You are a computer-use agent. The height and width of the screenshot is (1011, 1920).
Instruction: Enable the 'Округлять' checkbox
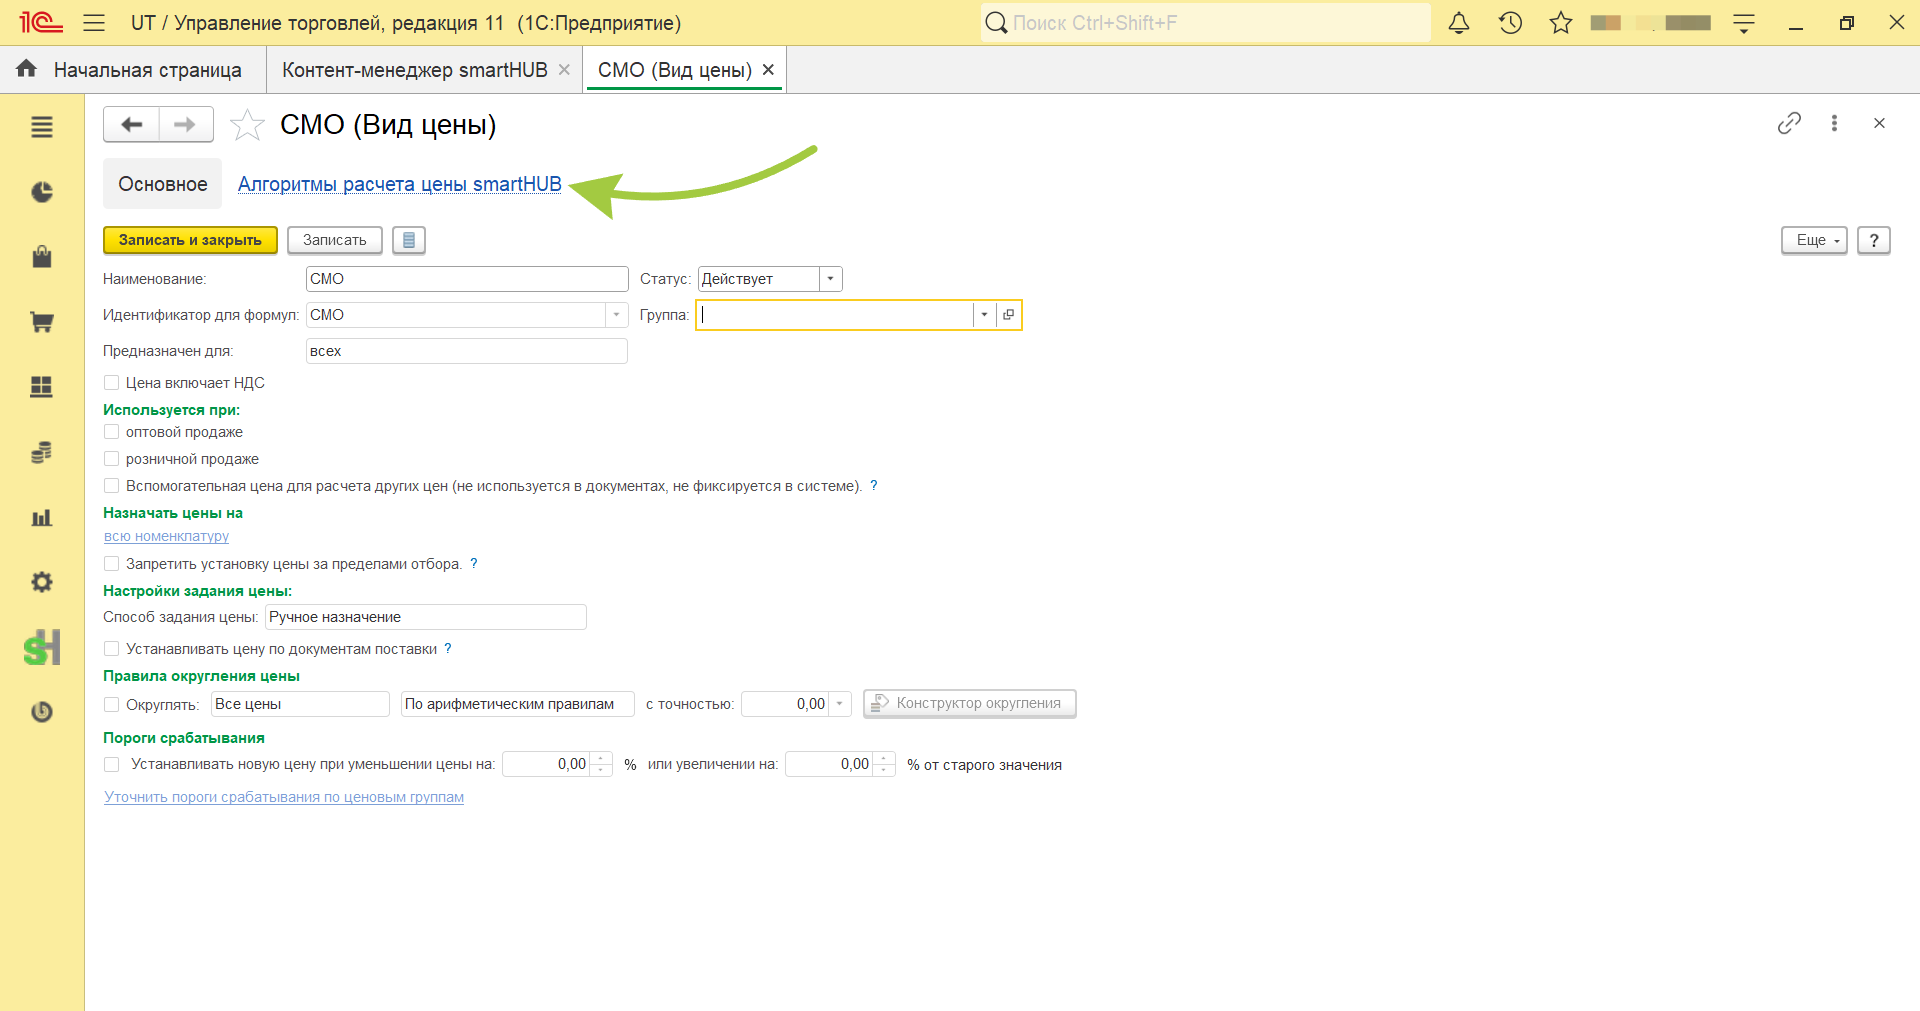coord(112,705)
